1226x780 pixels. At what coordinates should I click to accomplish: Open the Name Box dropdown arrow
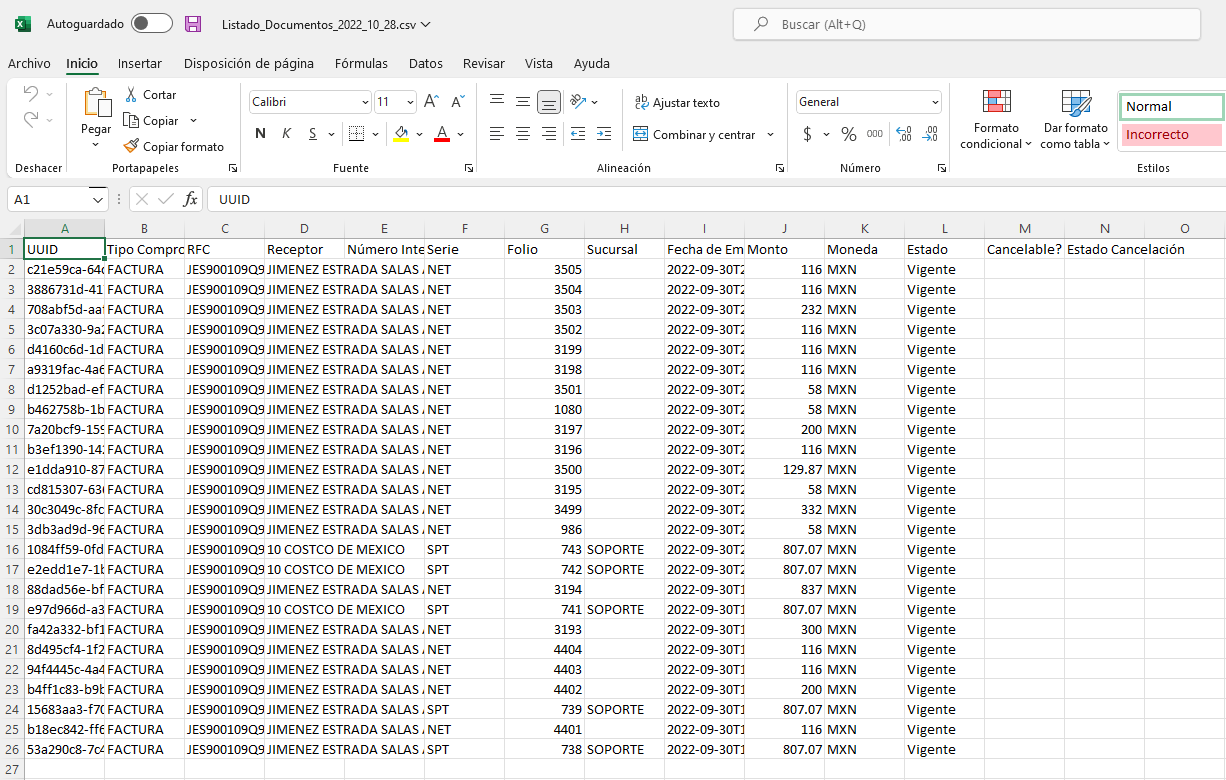click(98, 200)
